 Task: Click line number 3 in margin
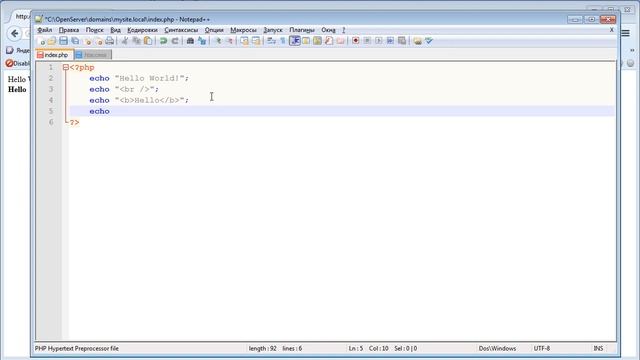51,89
